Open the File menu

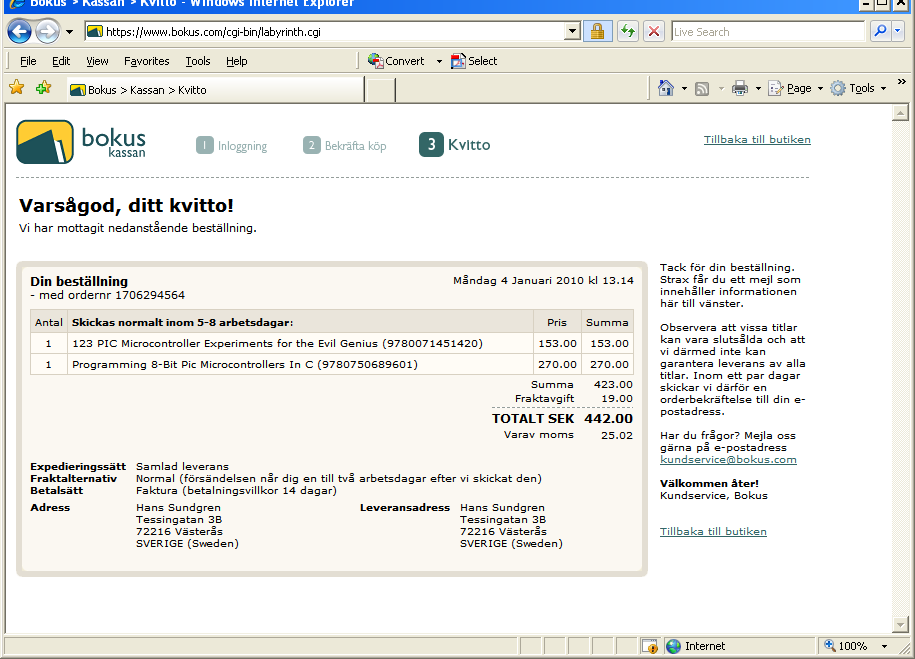pyautogui.click(x=28, y=61)
